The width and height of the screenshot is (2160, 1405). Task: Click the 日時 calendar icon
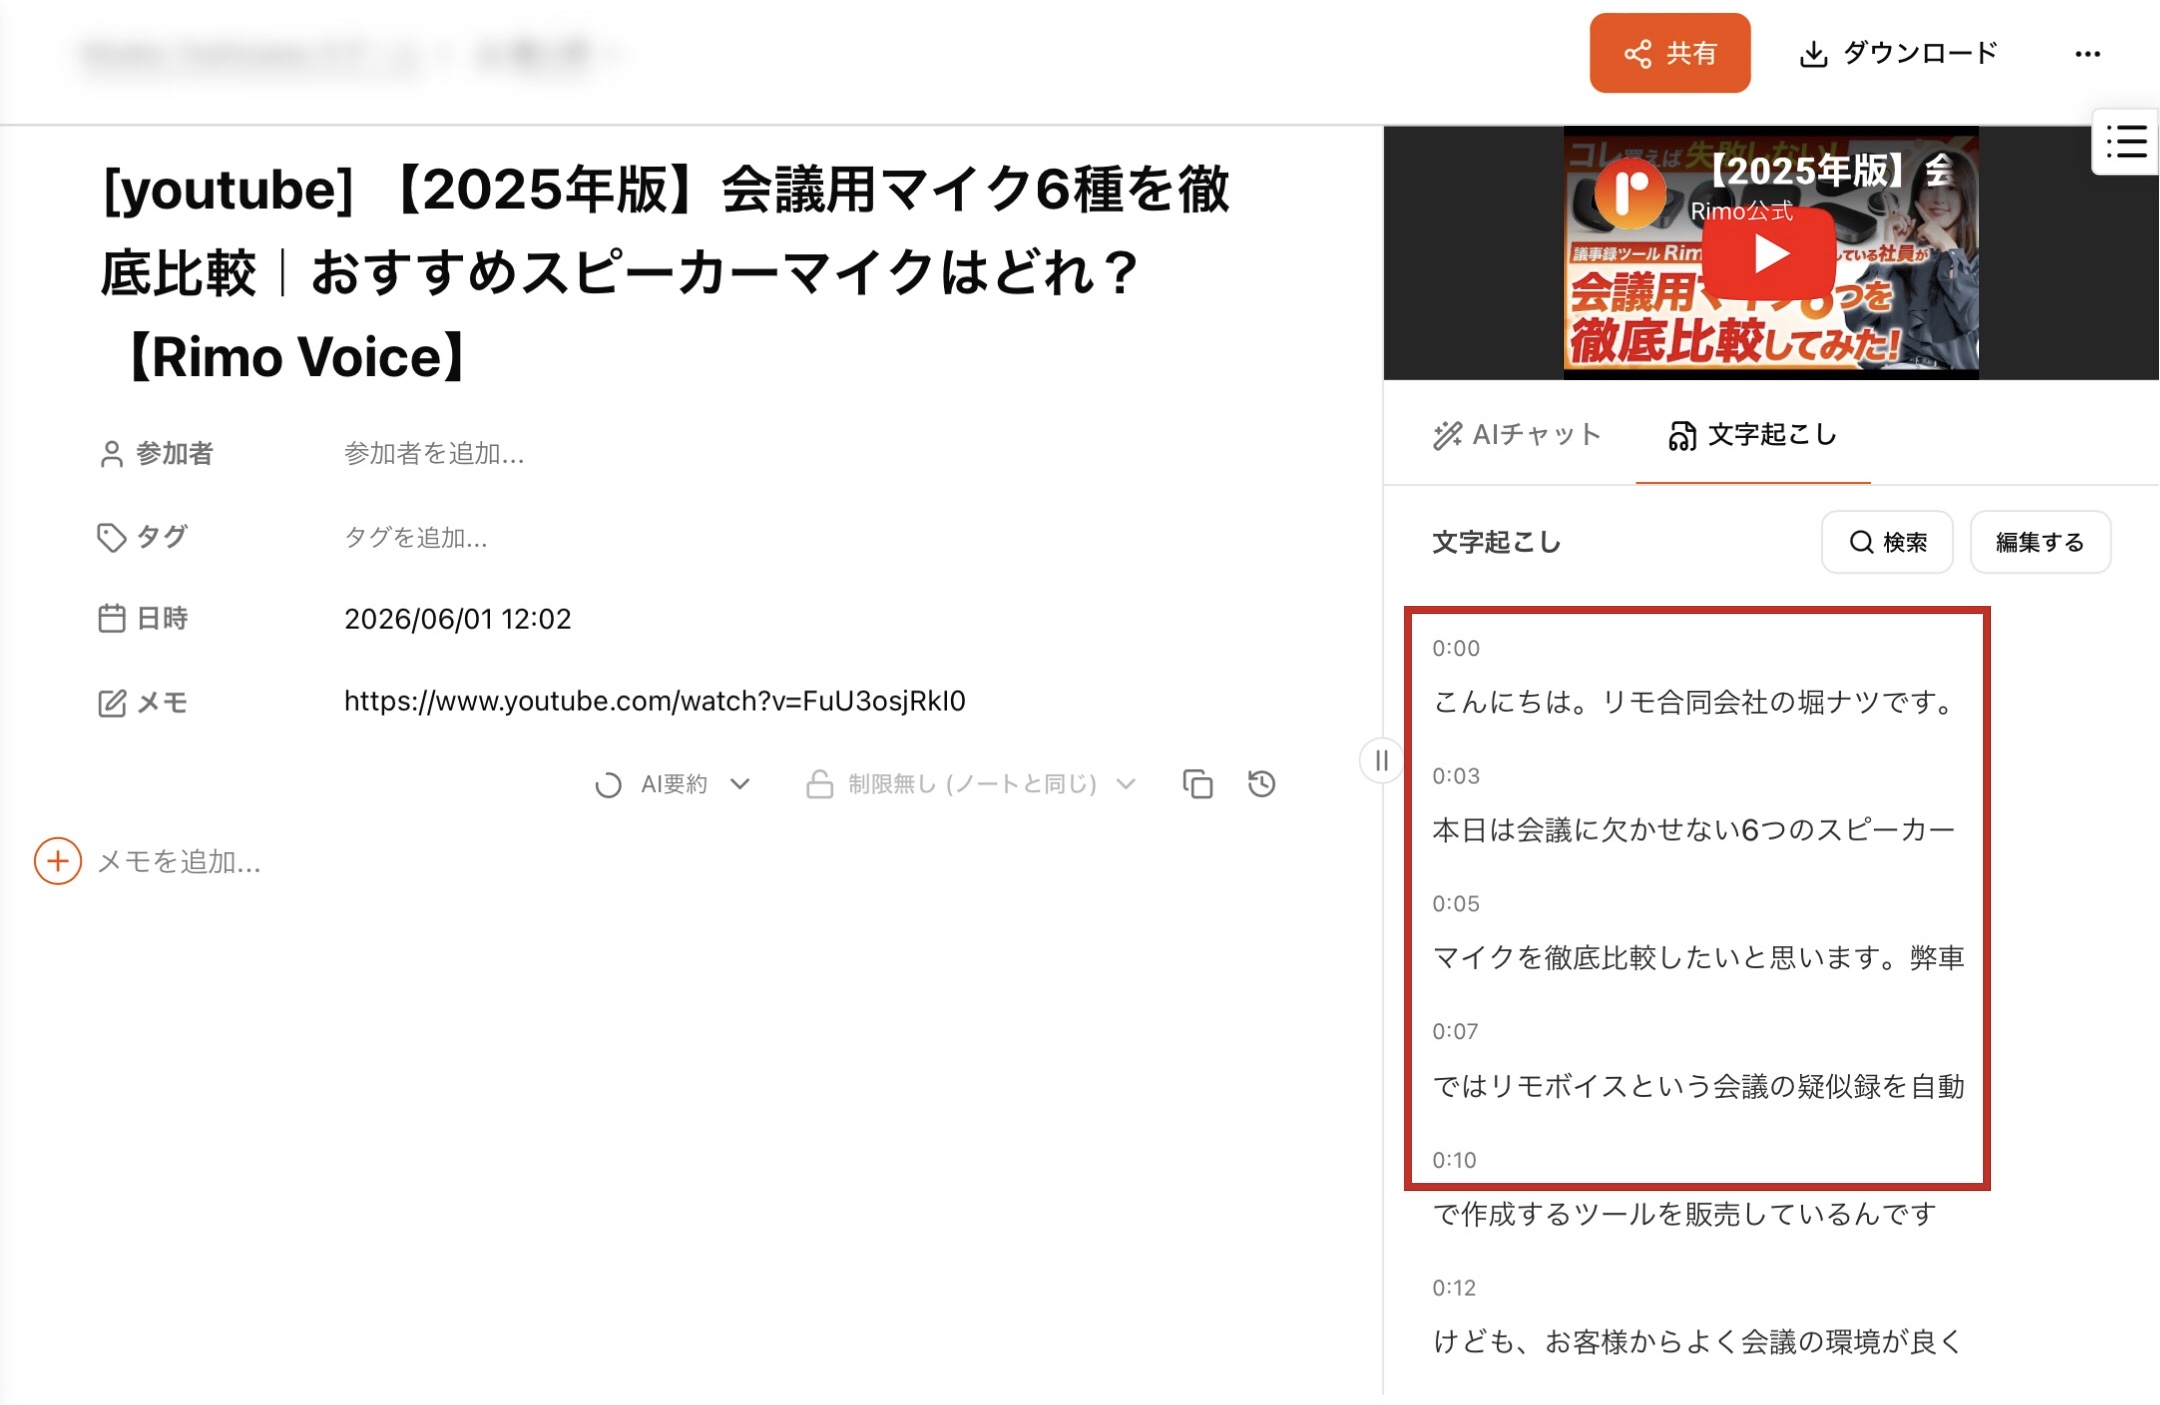point(111,619)
